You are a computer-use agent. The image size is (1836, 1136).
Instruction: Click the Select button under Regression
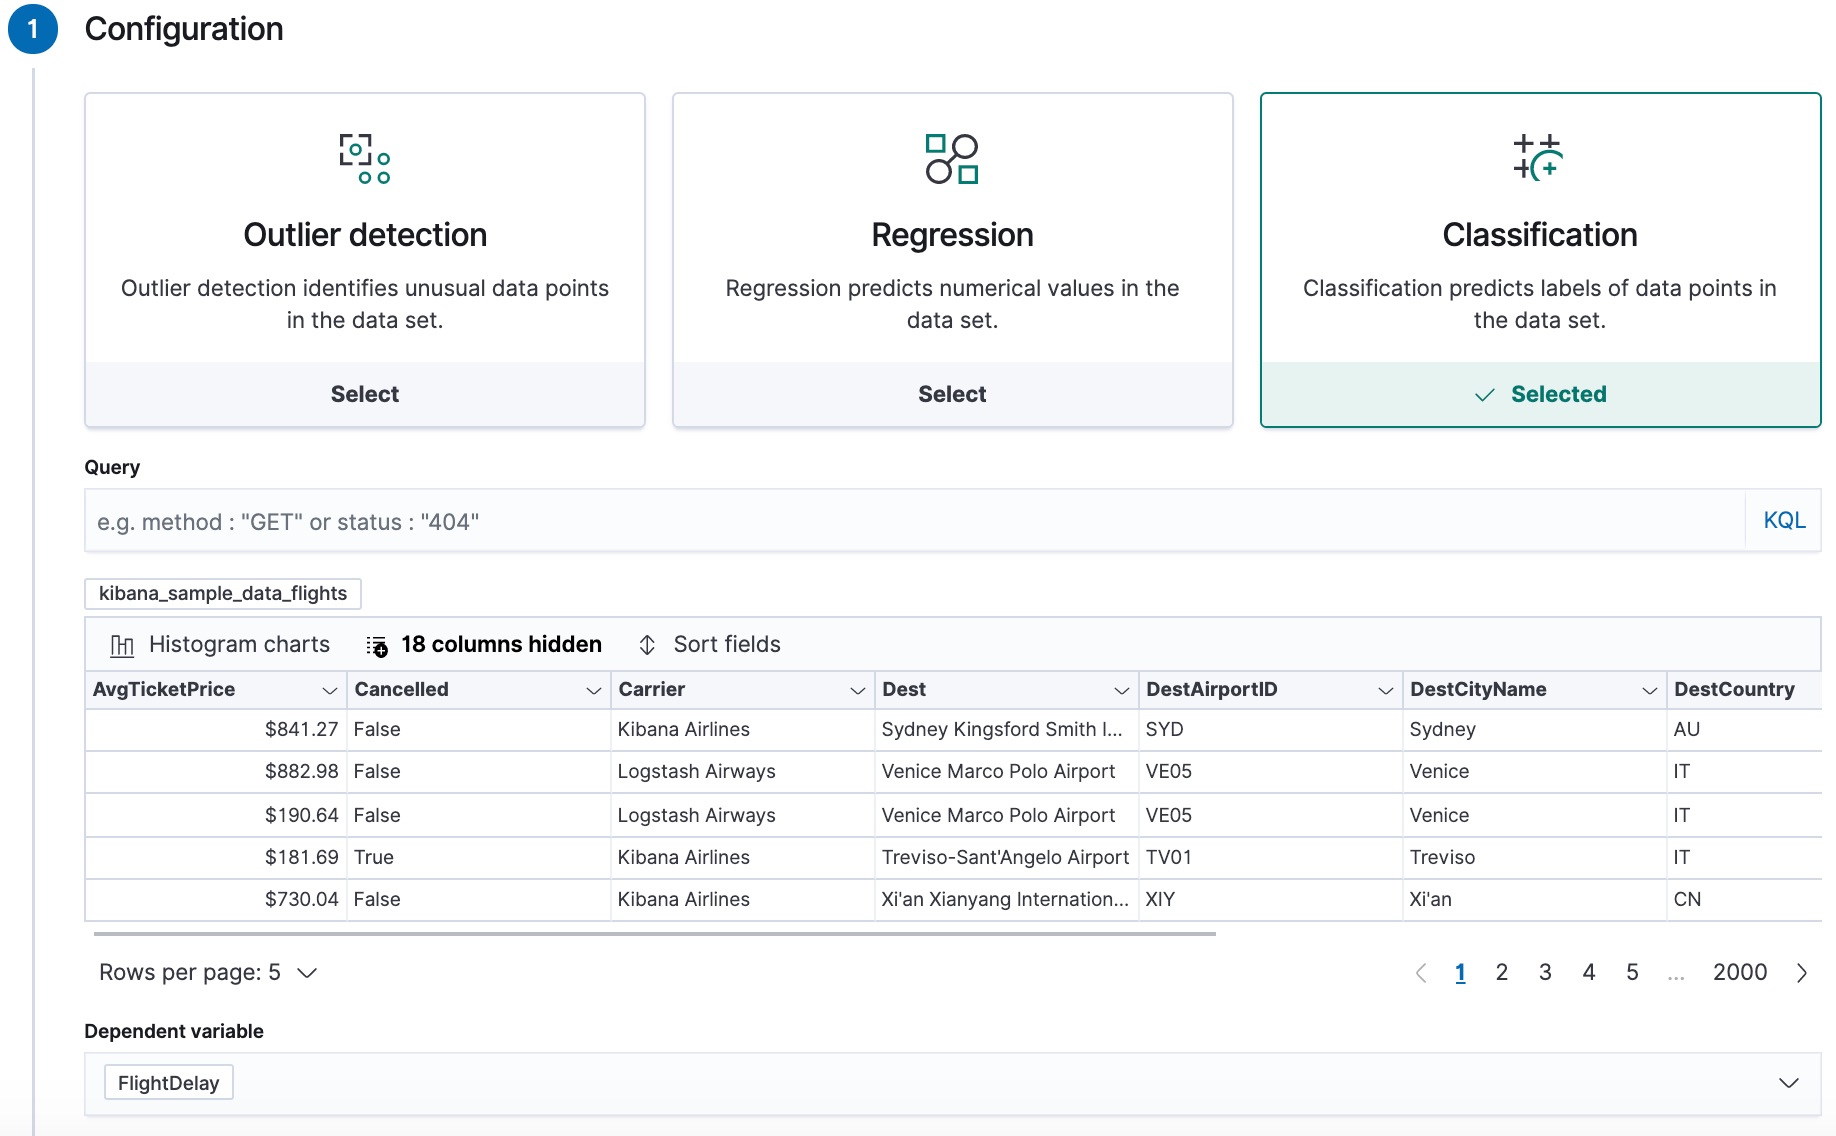coord(951,393)
